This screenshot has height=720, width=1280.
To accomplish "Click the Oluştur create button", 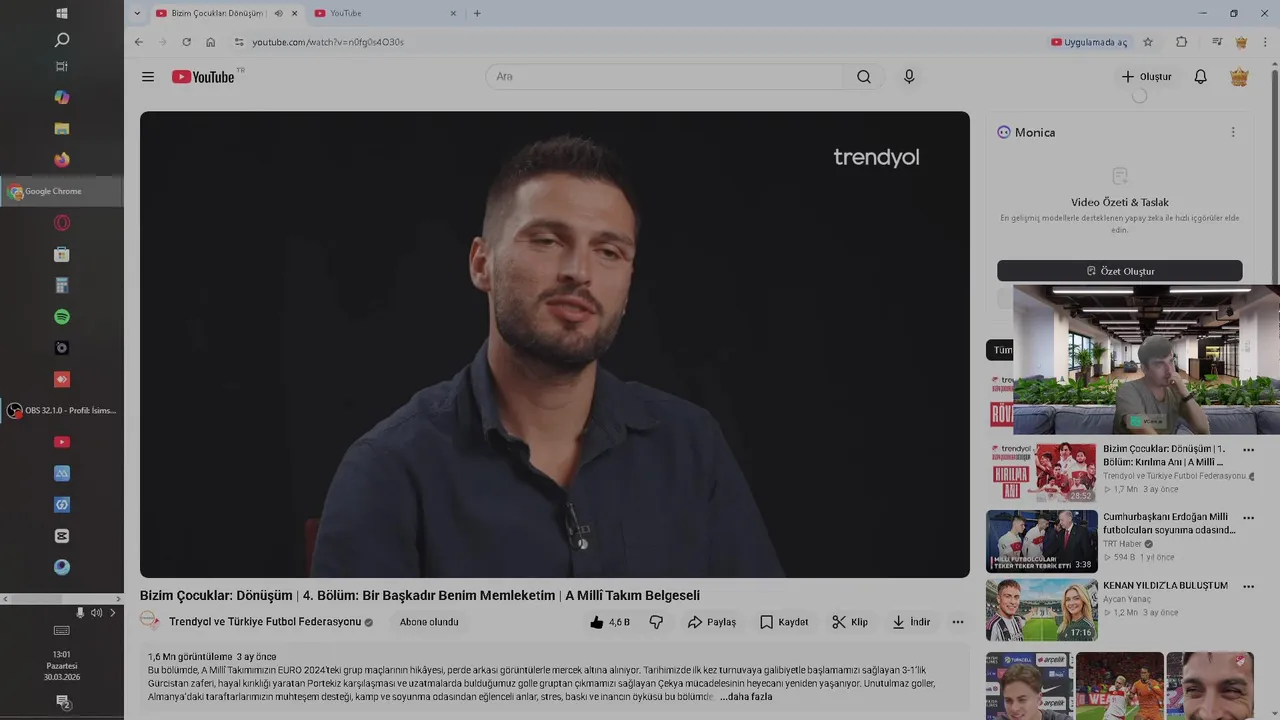I will coord(1146,77).
